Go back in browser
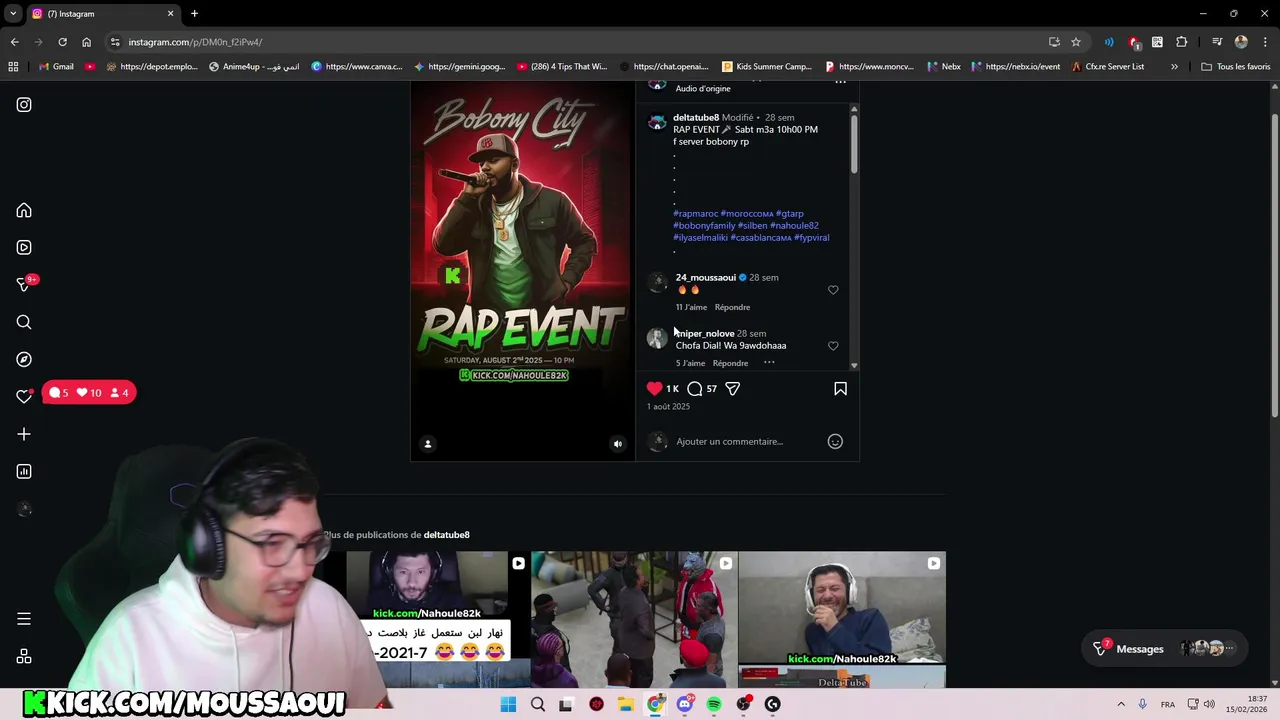The image size is (1280, 720). point(15,42)
